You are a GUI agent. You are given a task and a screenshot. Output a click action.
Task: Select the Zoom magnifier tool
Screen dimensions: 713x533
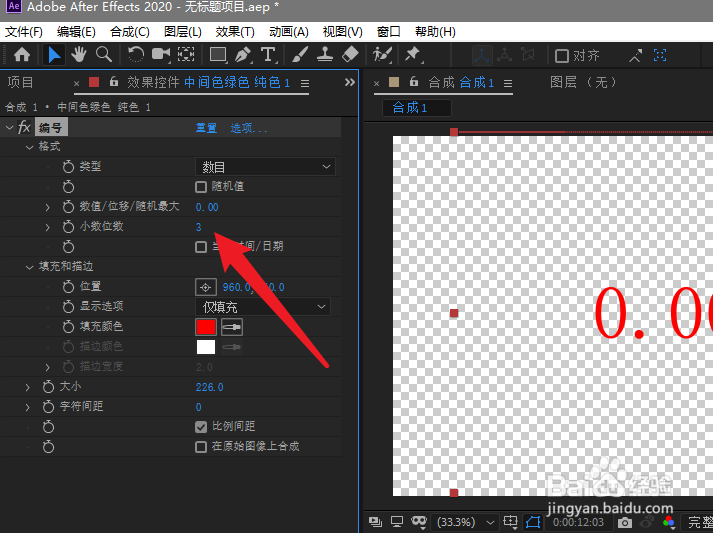point(104,55)
